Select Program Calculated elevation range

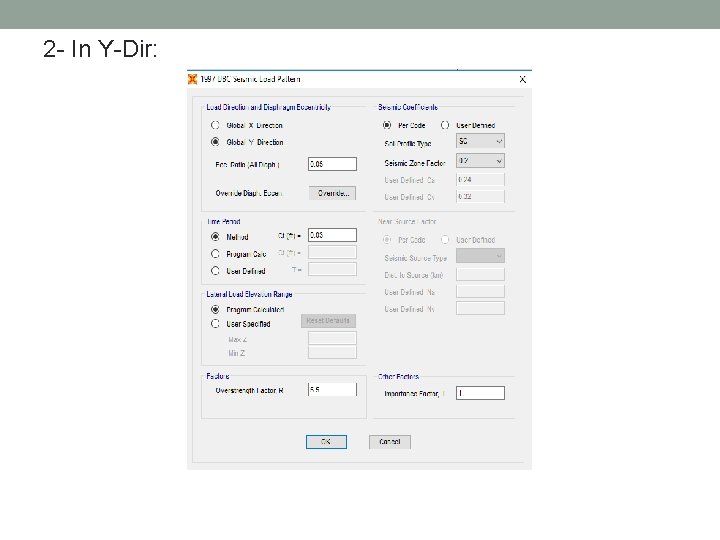(215, 309)
